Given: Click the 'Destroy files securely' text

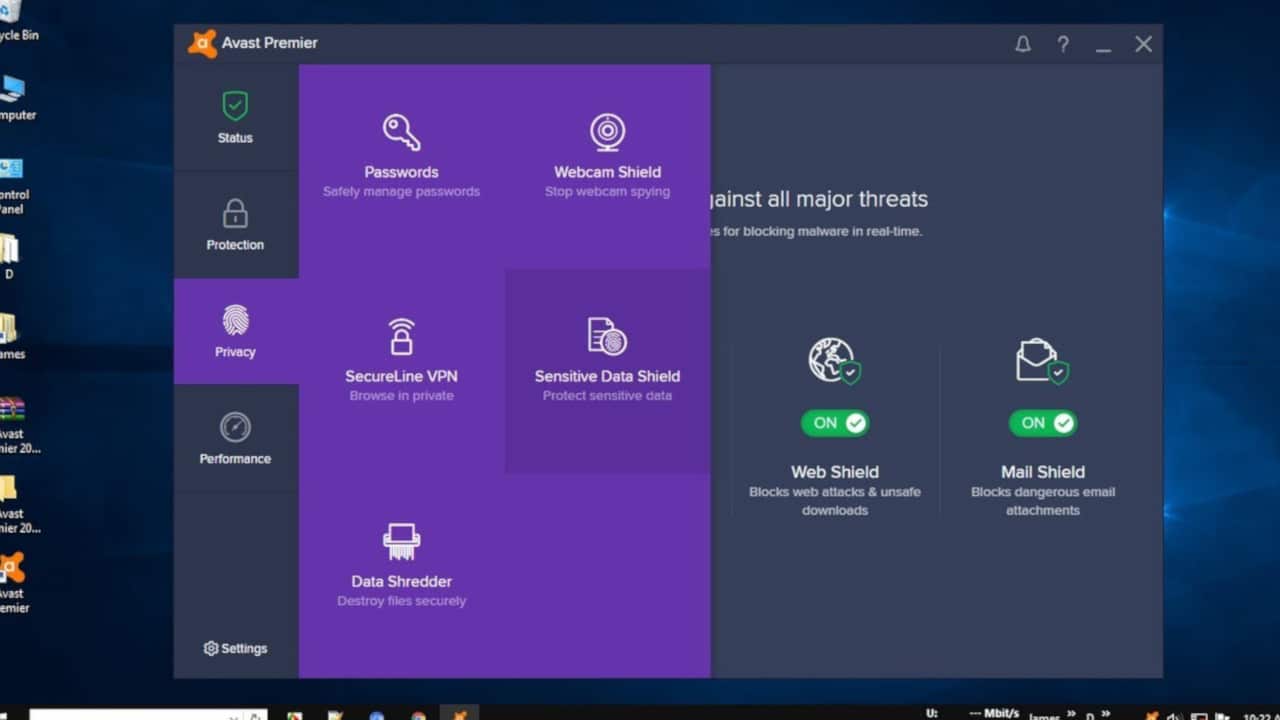Looking at the screenshot, I should 401,601.
